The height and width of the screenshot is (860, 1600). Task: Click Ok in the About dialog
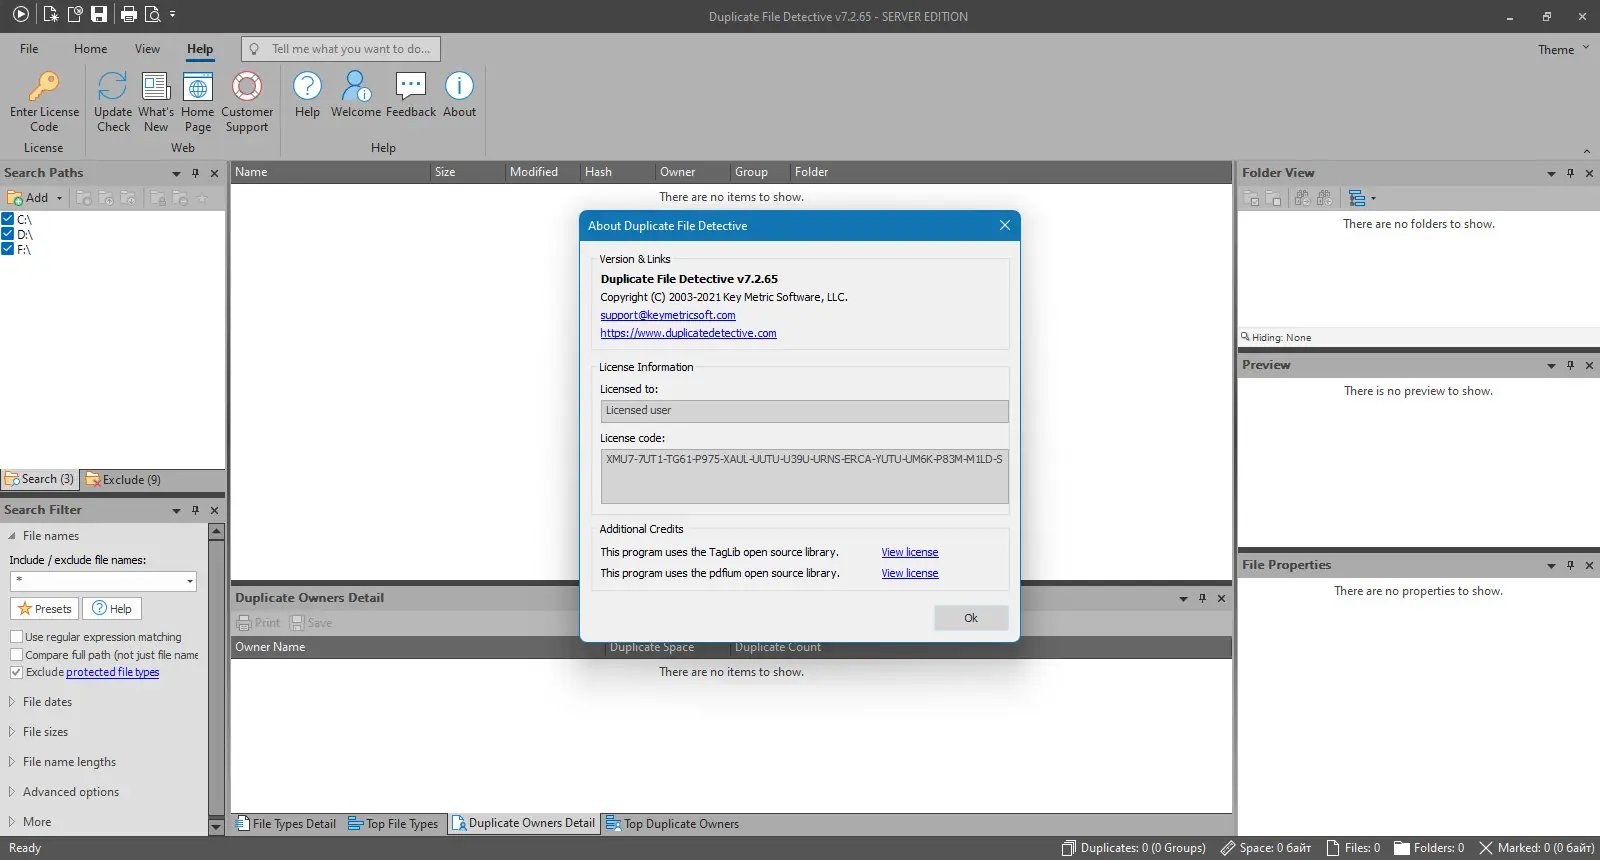click(971, 618)
